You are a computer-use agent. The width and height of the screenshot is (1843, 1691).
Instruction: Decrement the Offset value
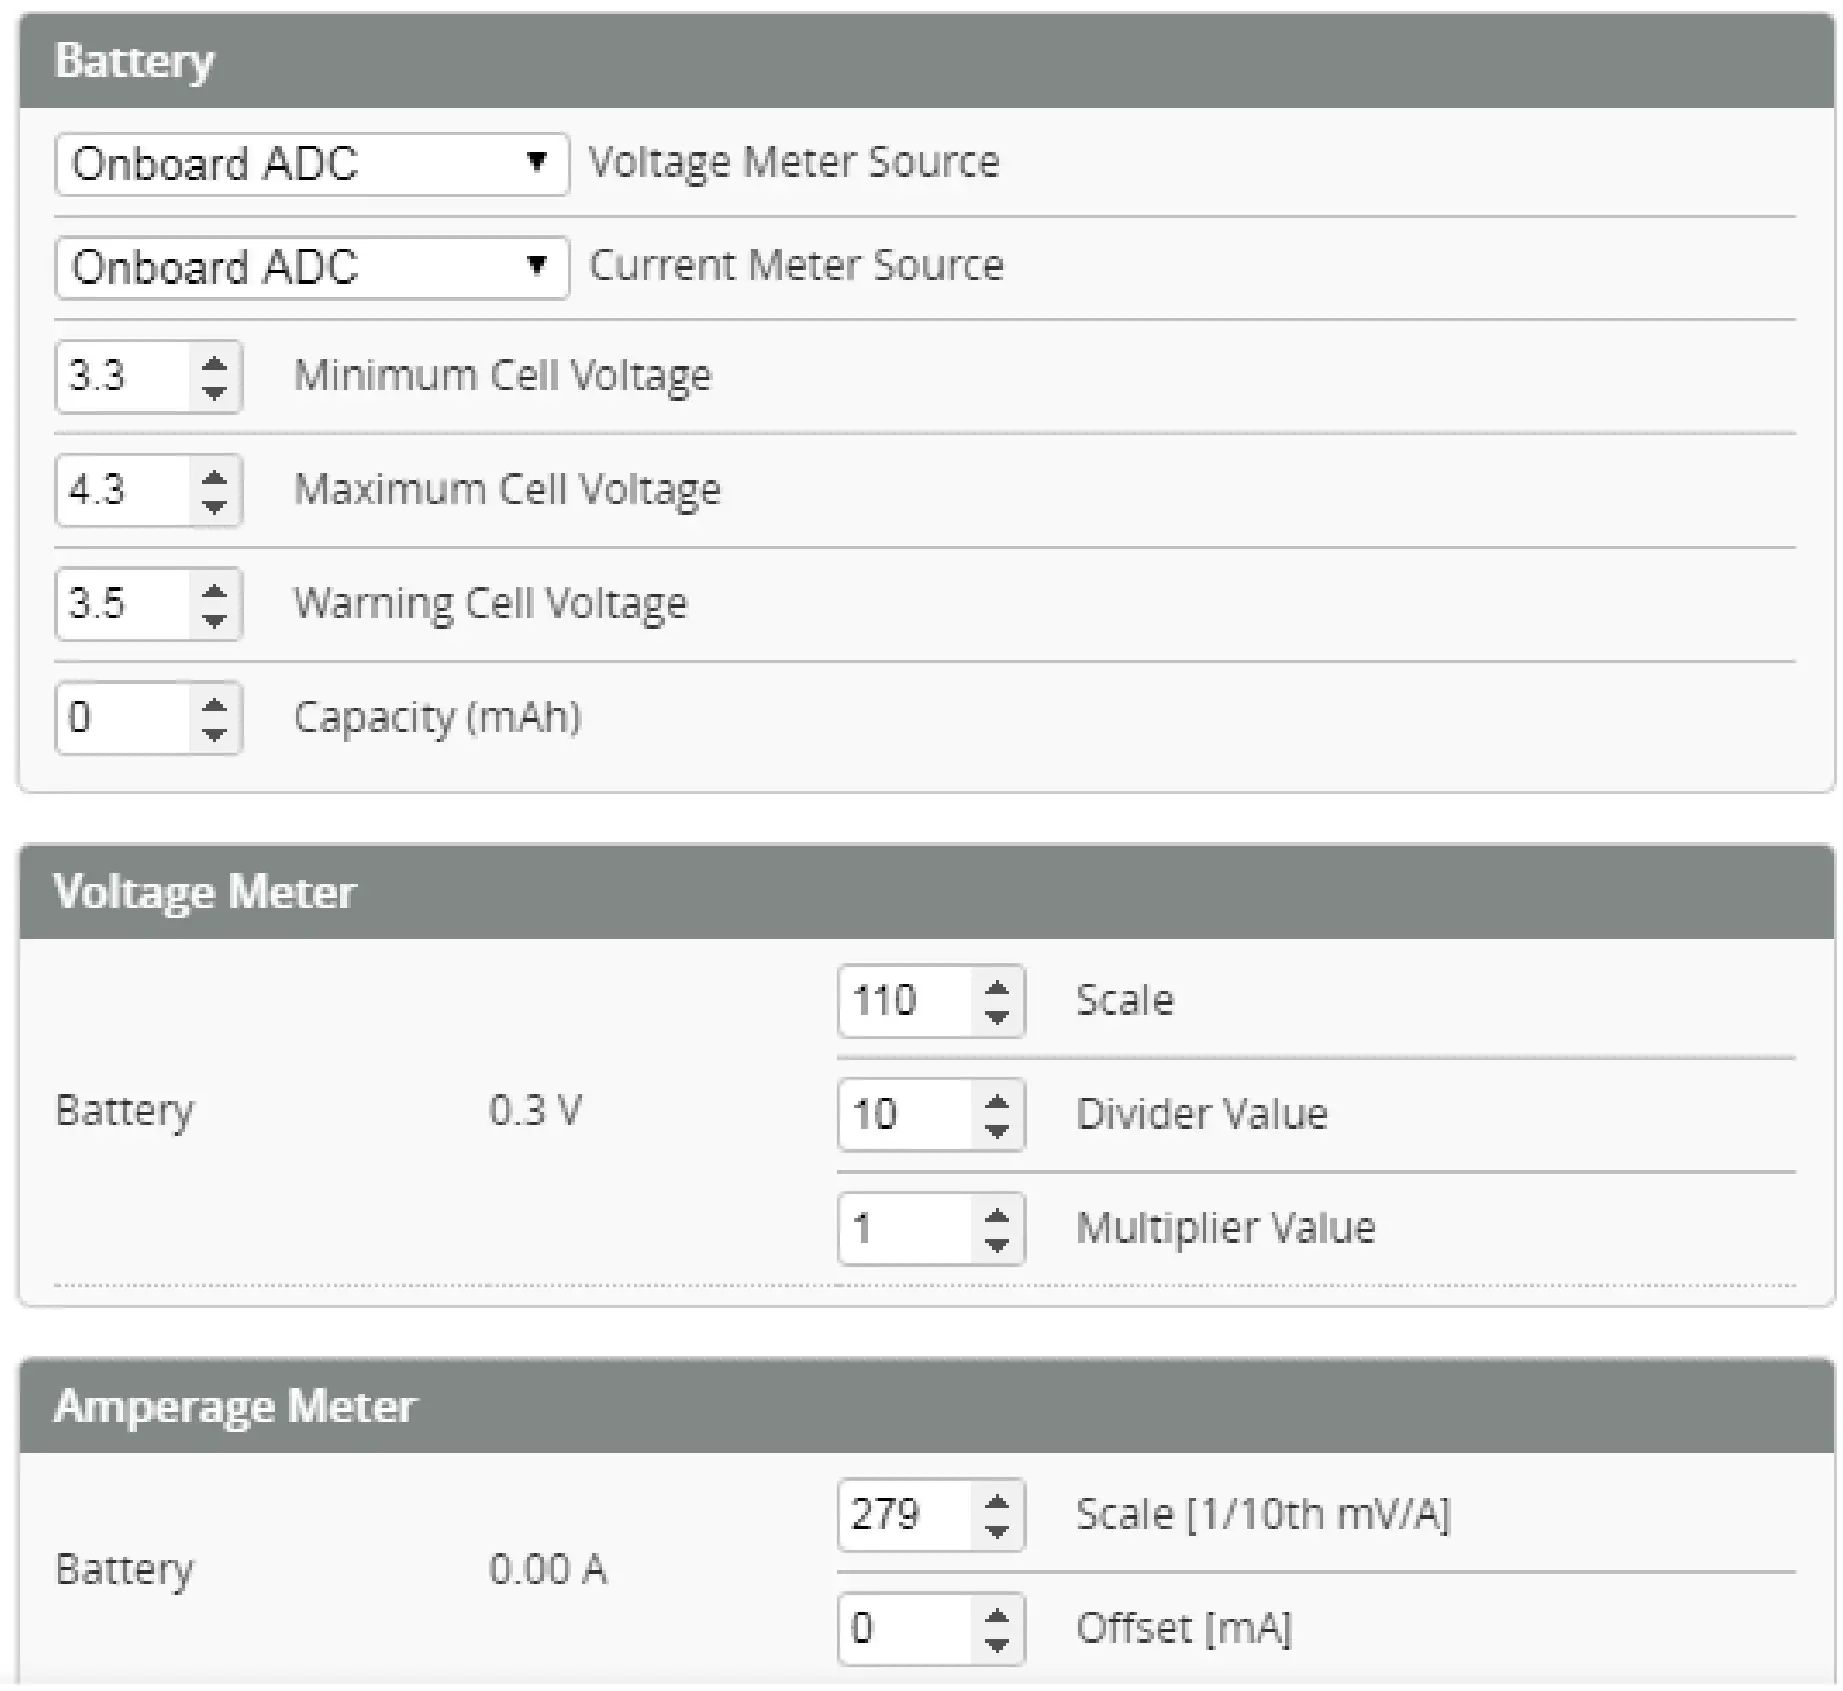pos(999,1645)
